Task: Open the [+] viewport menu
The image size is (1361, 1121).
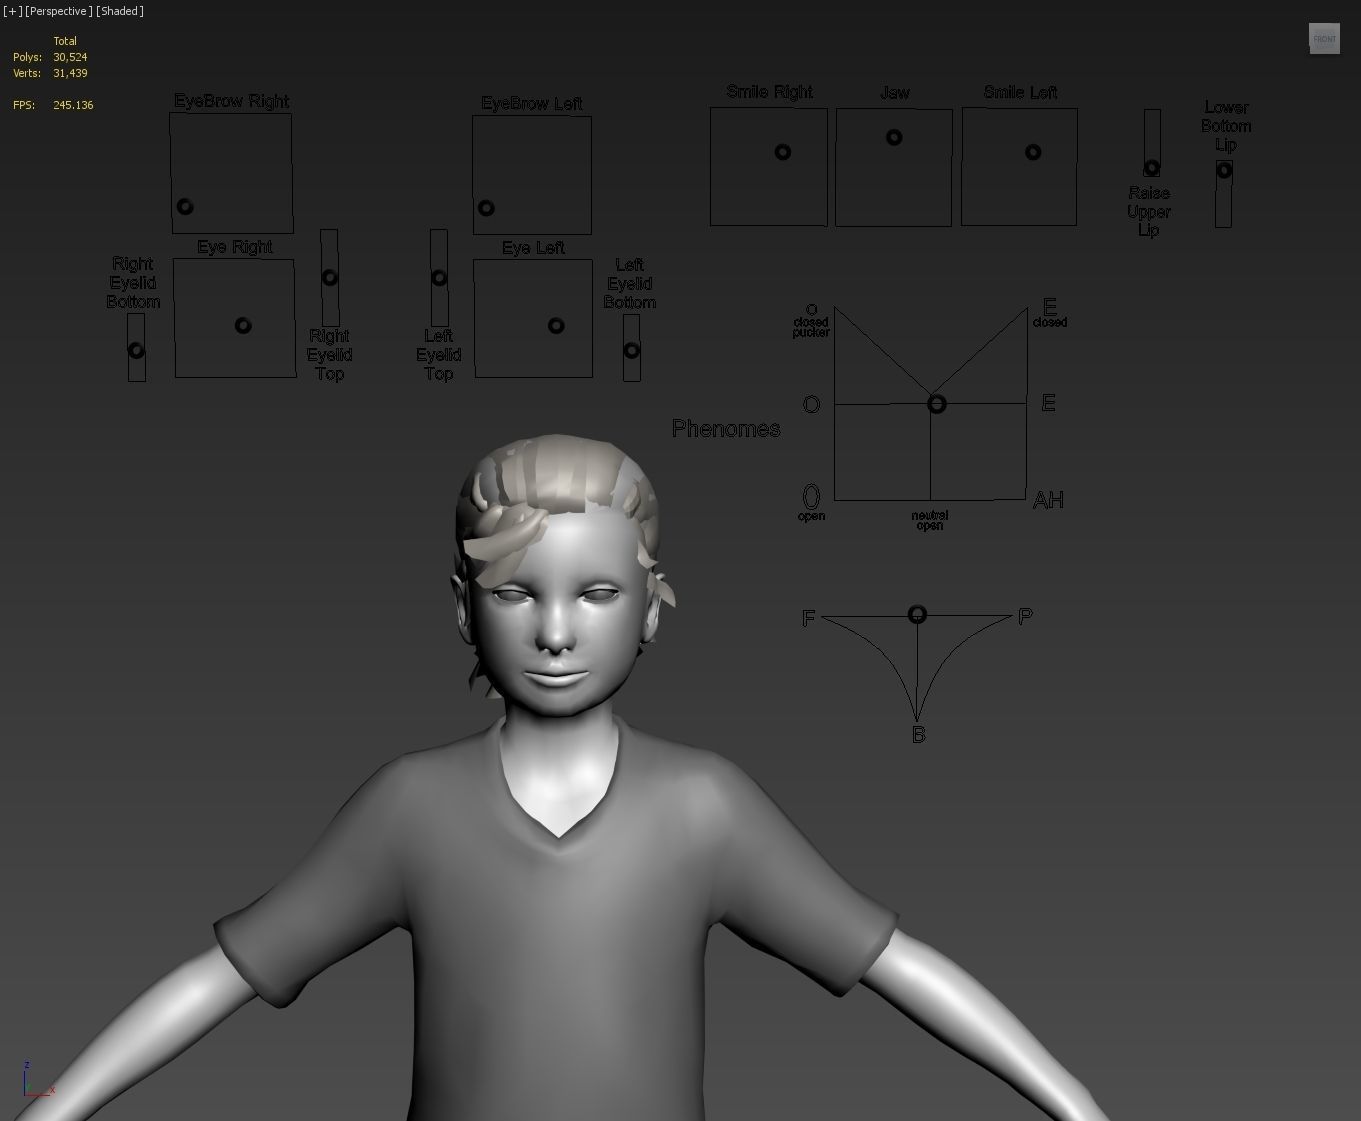Action: pyautogui.click(x=13, y=11)
